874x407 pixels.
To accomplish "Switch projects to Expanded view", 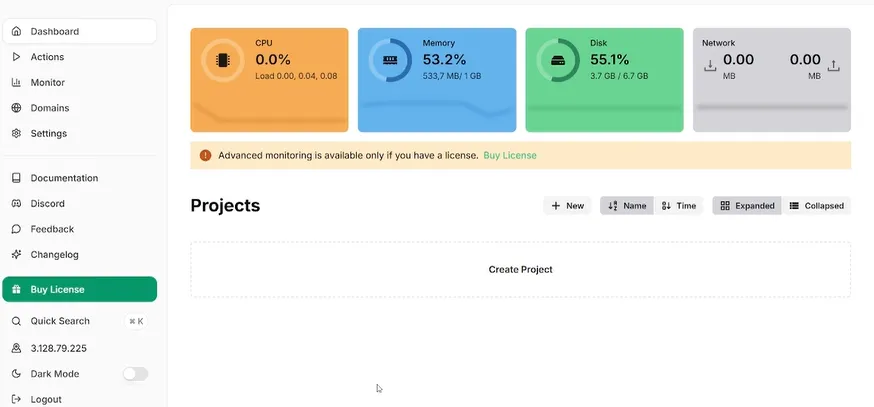I will click(747, 206).
